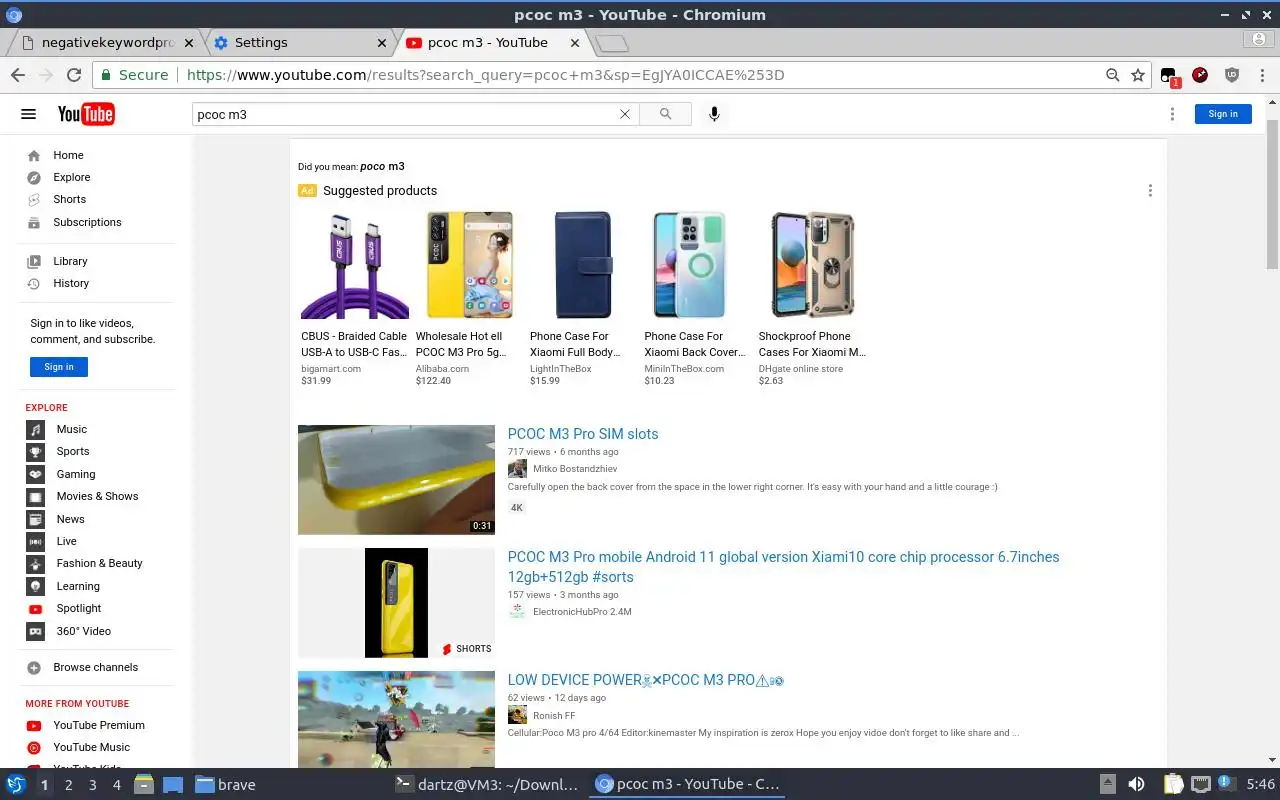
Task: Open the CBUS Braided Cable product
Action: [x=355, y=298]
